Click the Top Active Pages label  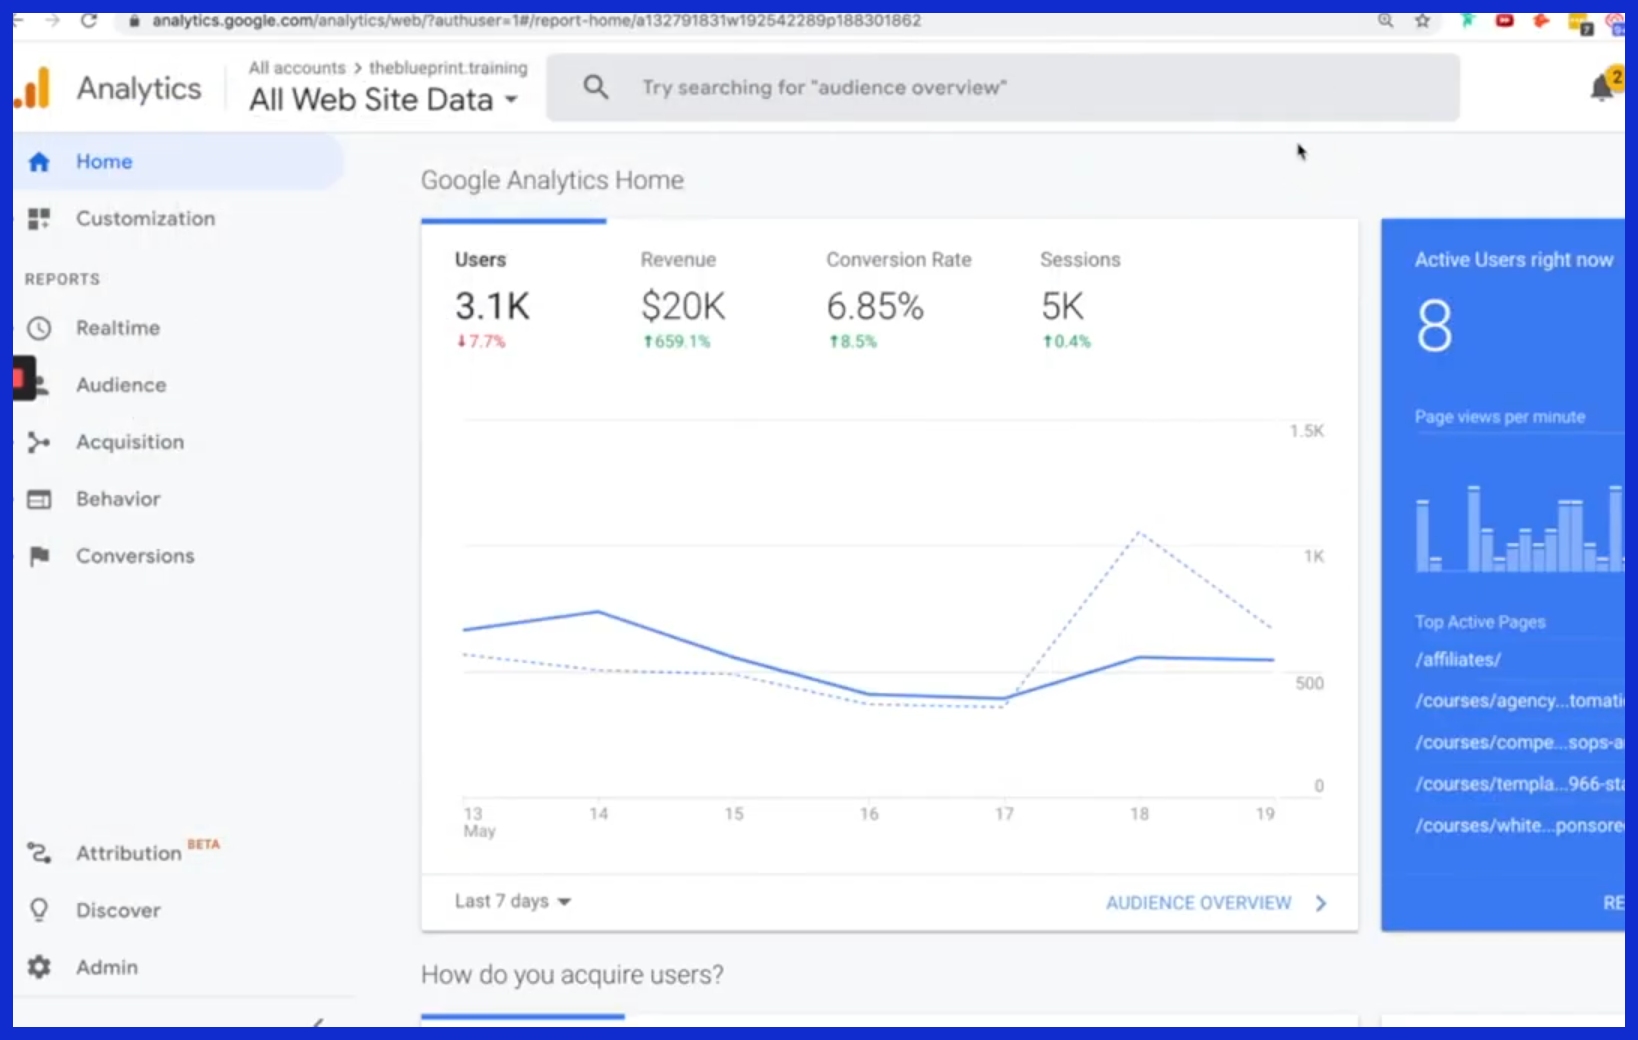click(x=1480, y=622)
